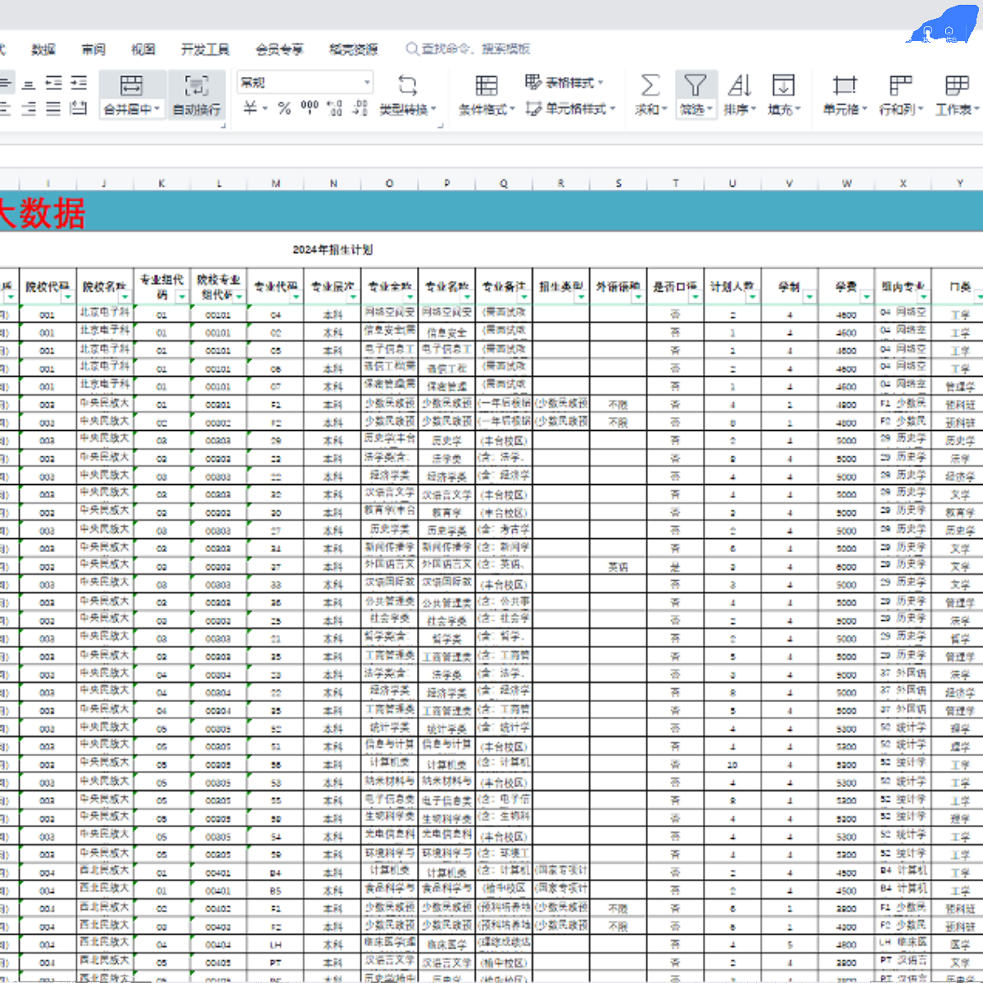Click the 填充 fill icon
The image size is (983, 983).
tap(784, 85)
